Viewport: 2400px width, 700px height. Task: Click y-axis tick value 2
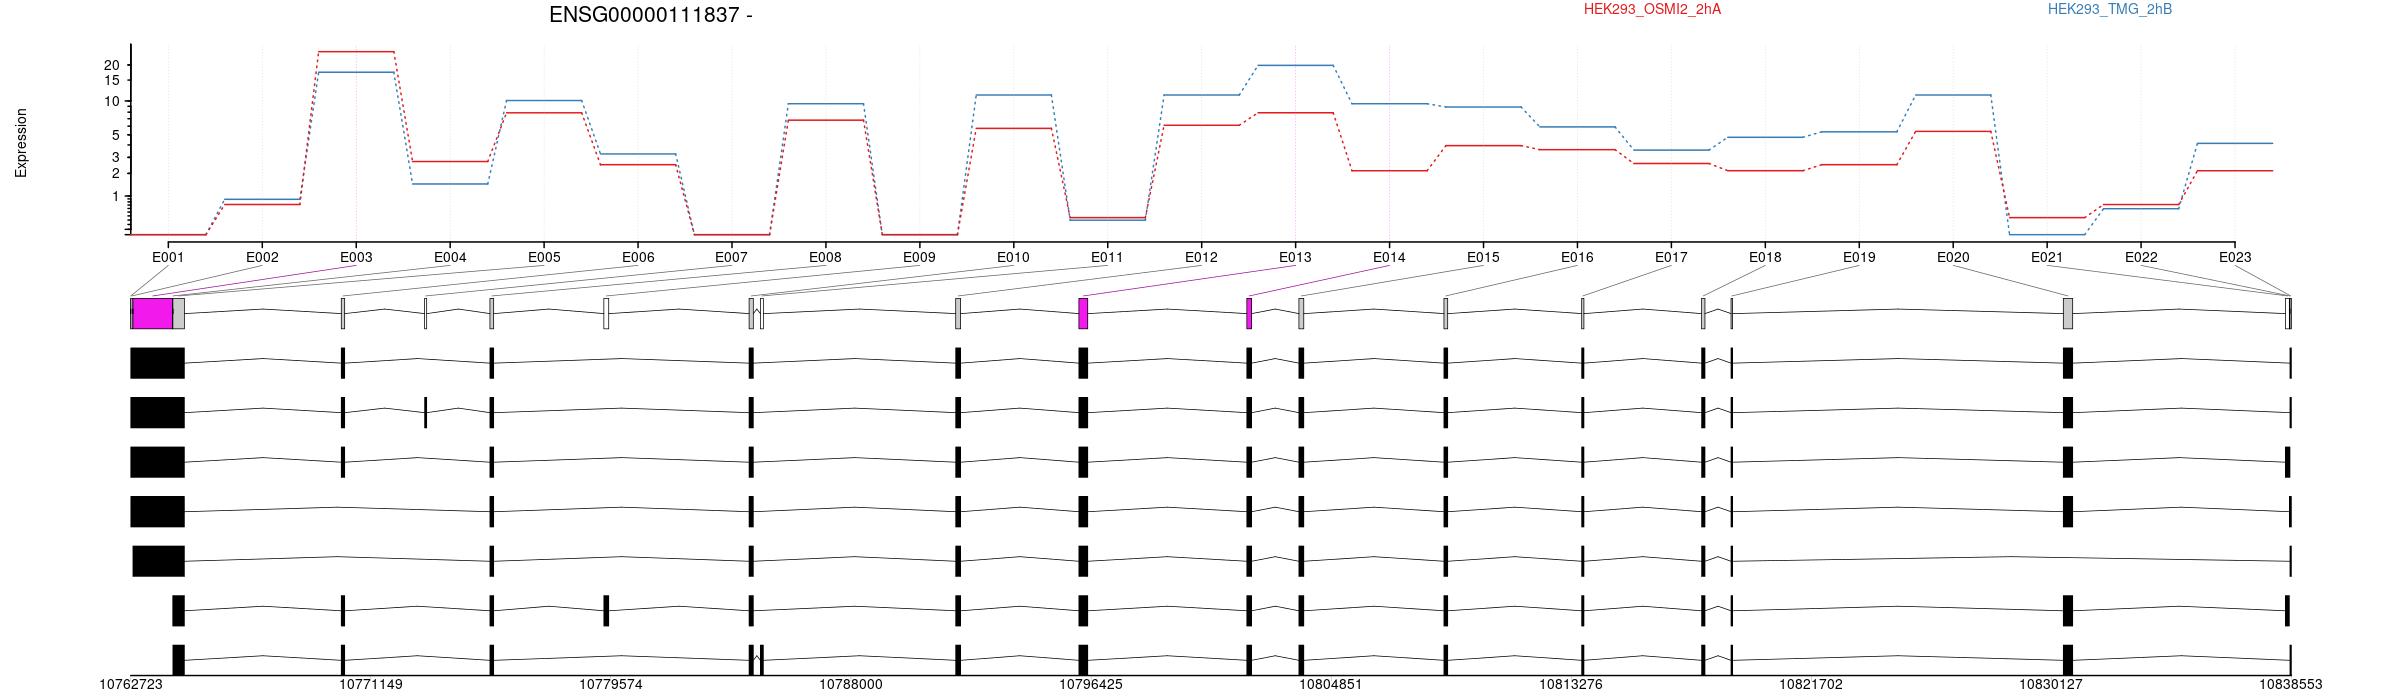click(x=116, y=173)
